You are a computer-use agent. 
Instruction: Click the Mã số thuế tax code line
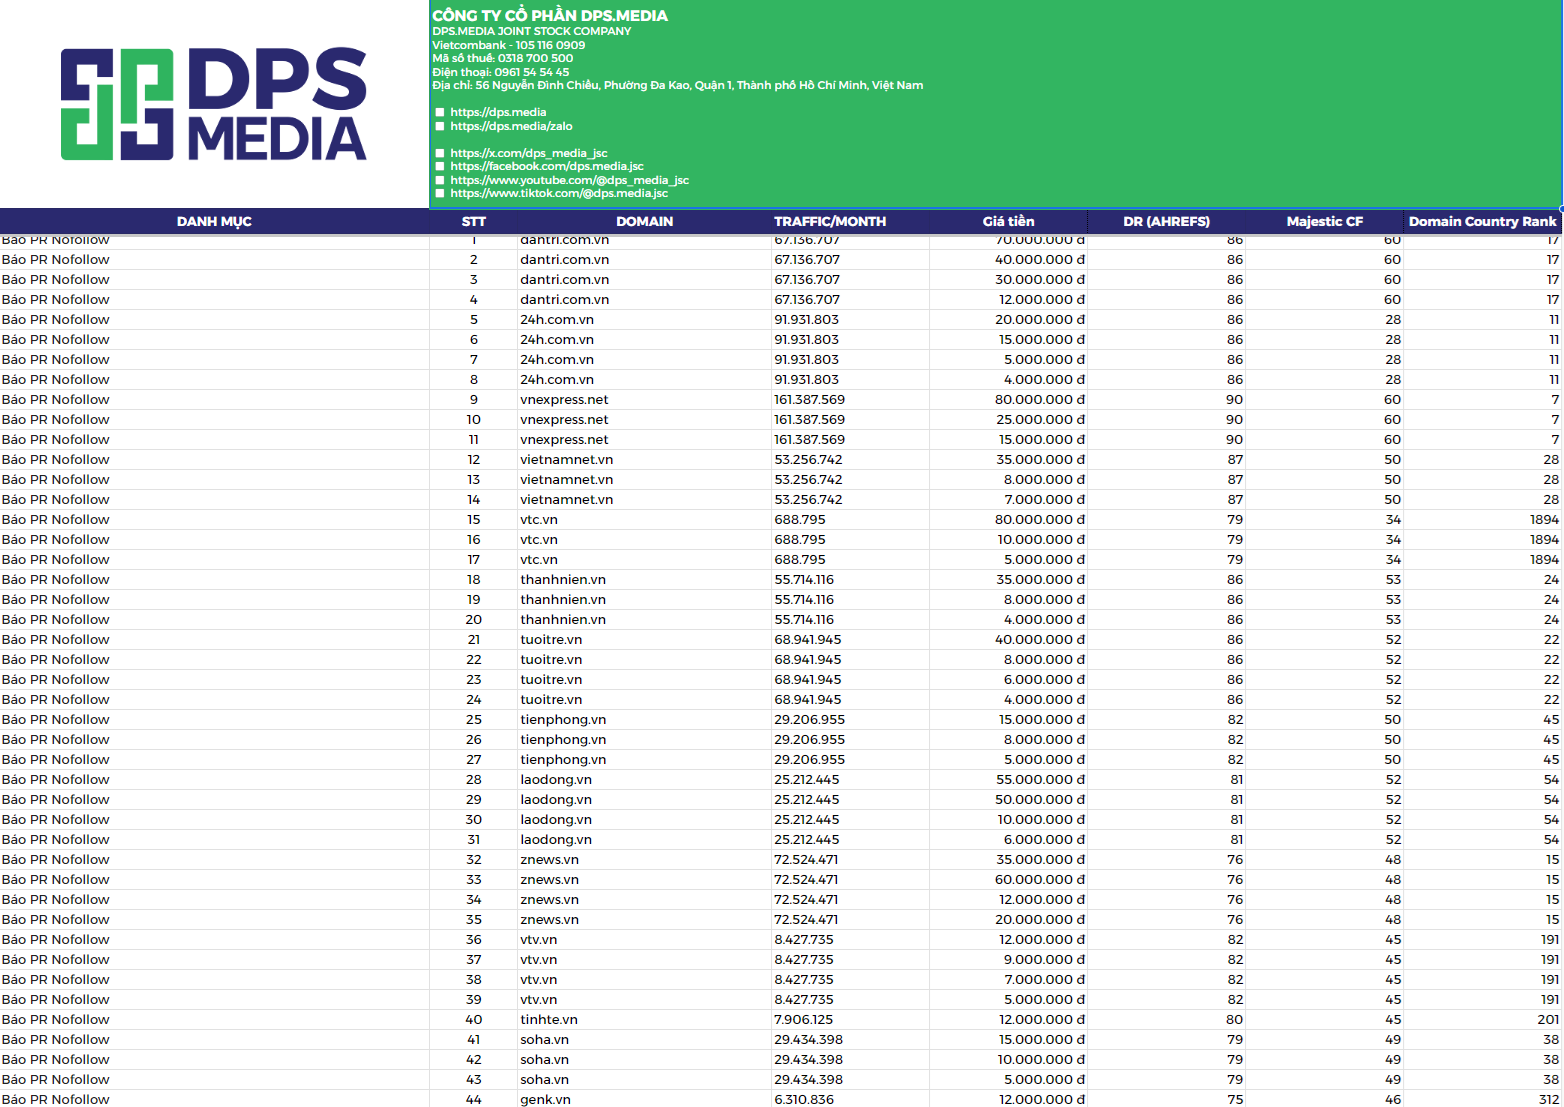(503, 58)
